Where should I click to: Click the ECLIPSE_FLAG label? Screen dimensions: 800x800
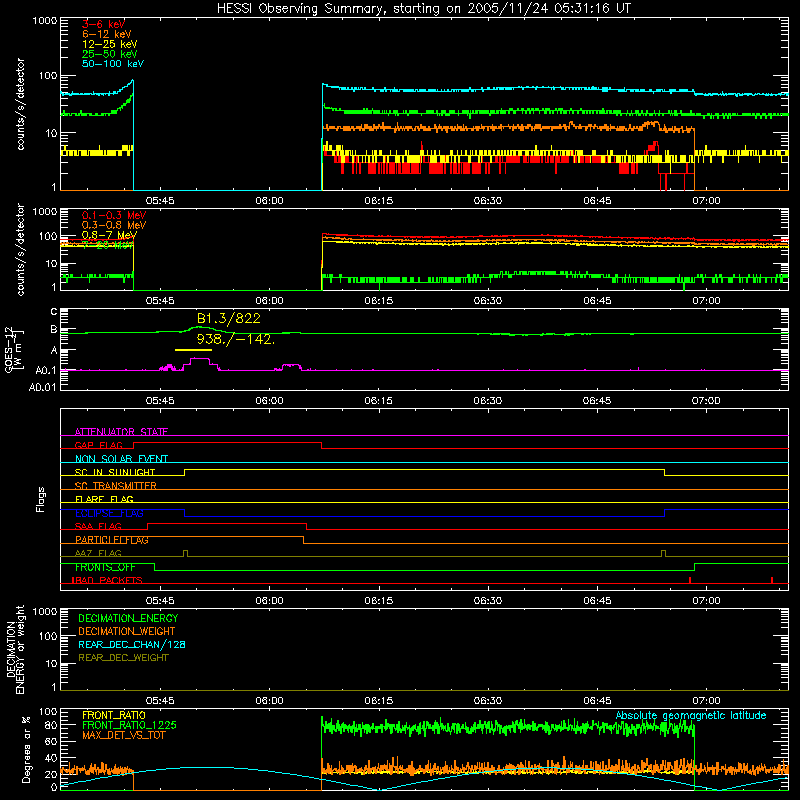(109, 513)
